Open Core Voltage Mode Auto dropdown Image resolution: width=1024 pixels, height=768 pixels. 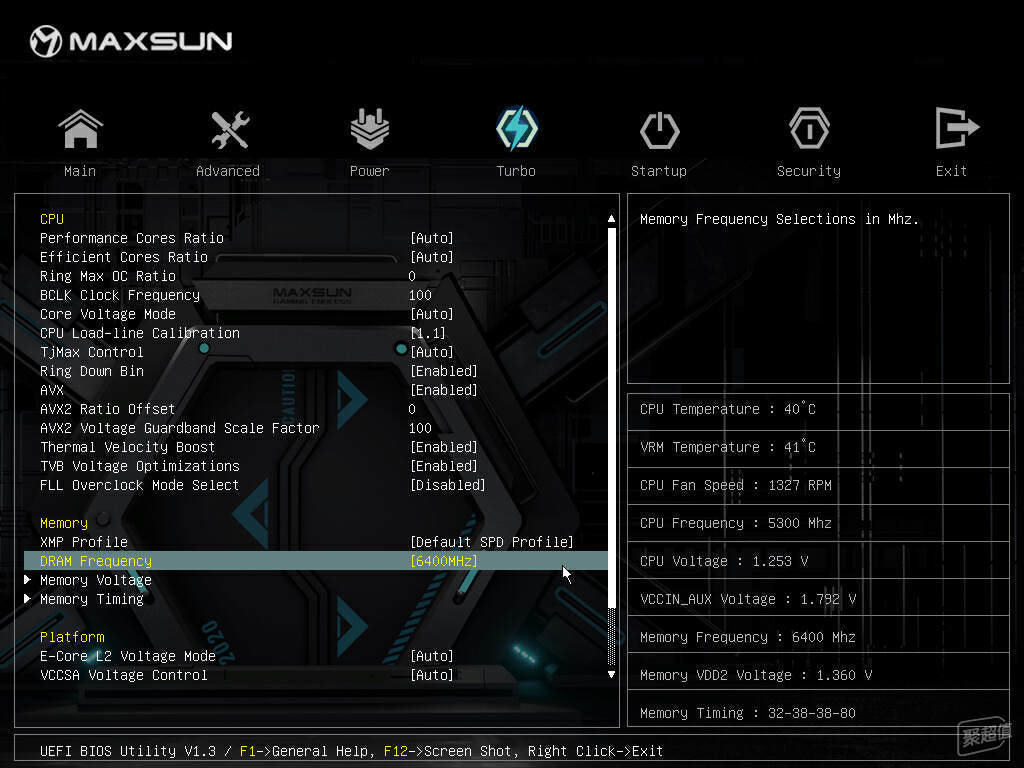point(432,313)
